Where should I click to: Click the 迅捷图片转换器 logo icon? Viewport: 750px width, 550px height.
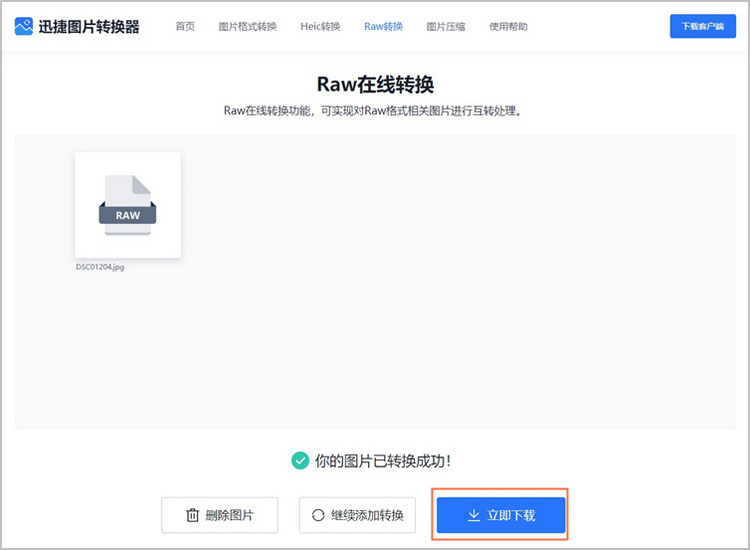click(x=24, y=27)
